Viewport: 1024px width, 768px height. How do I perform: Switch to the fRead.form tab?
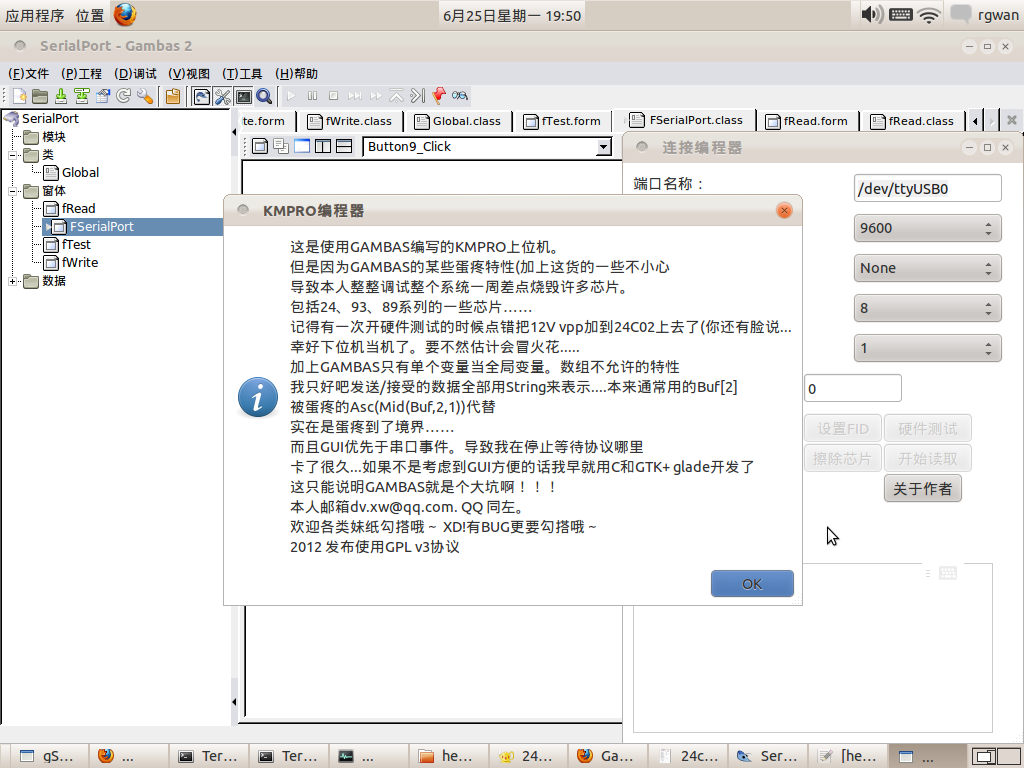[x=807, y=121]
